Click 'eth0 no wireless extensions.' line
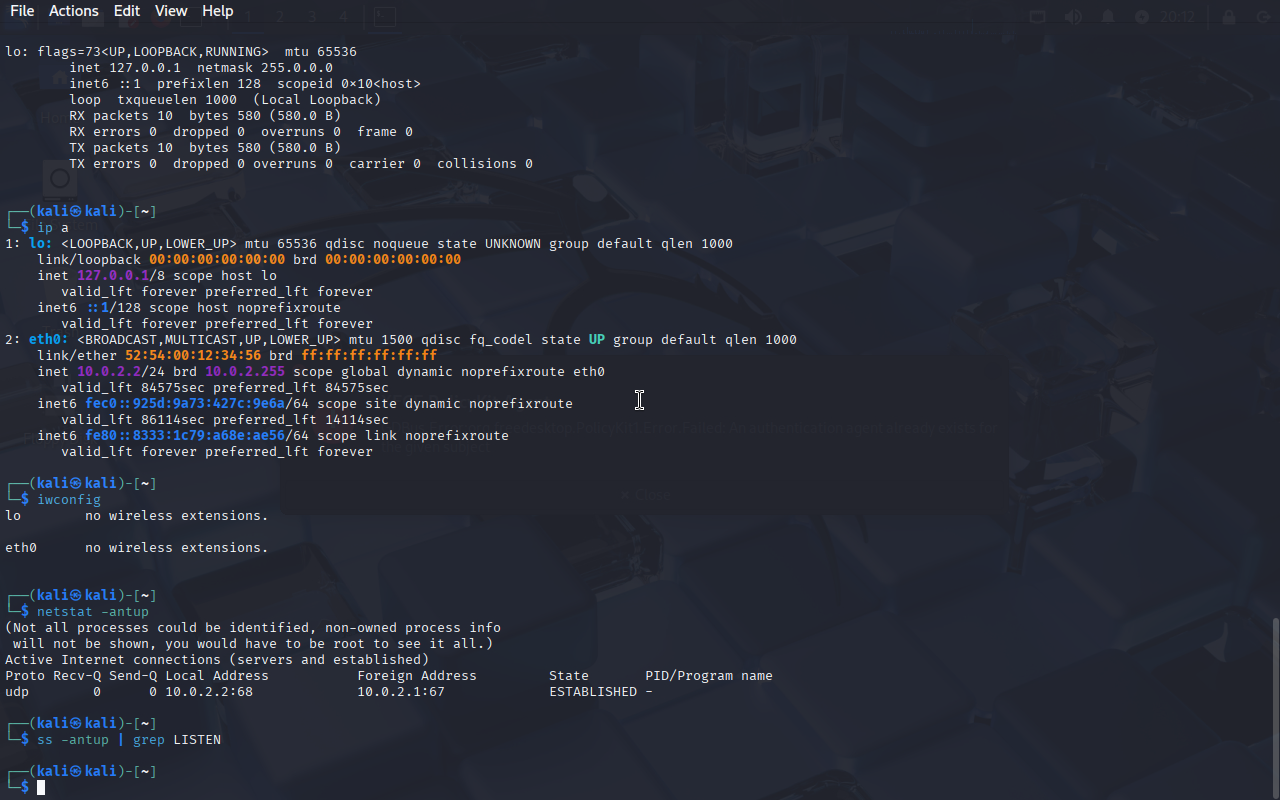 pyautogui.click(x=137, y=548)
